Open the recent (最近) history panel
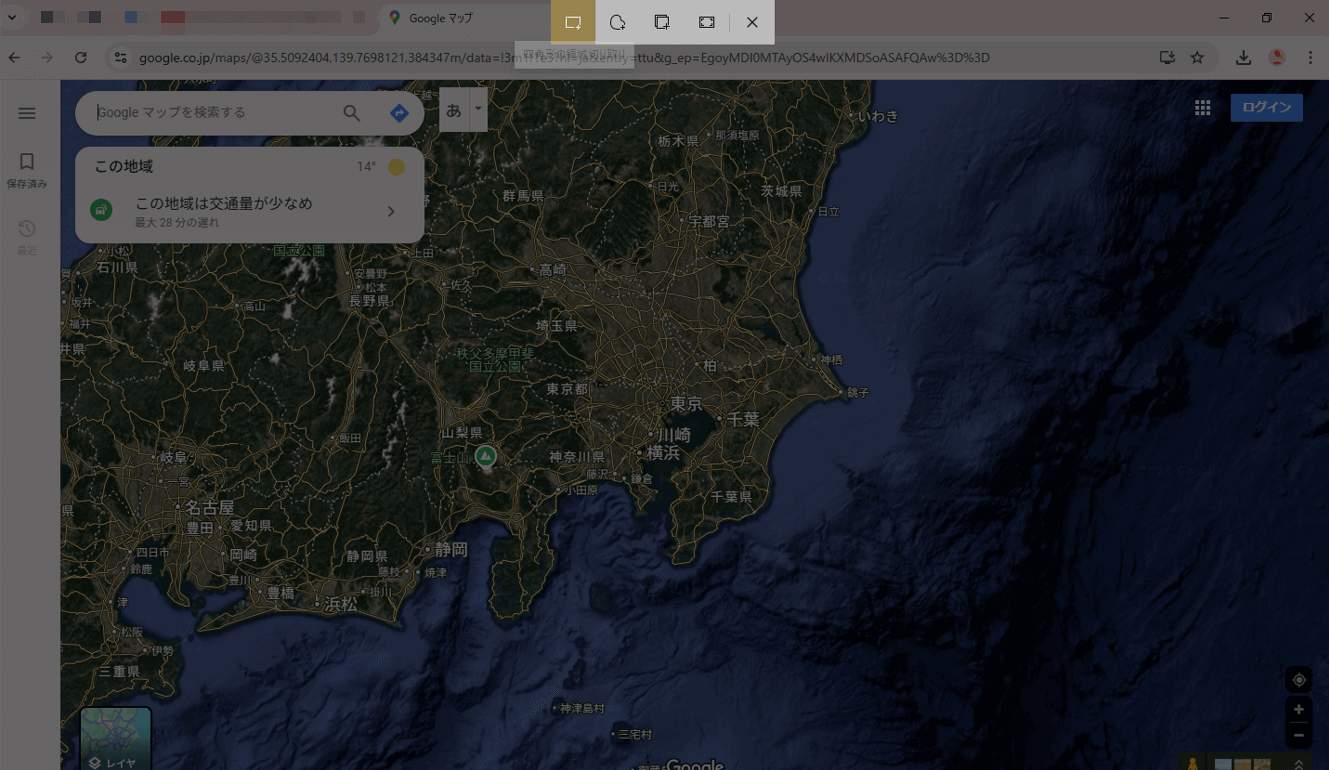The height and width of the screenshot is (770, 1329). (x=27, y=237)
